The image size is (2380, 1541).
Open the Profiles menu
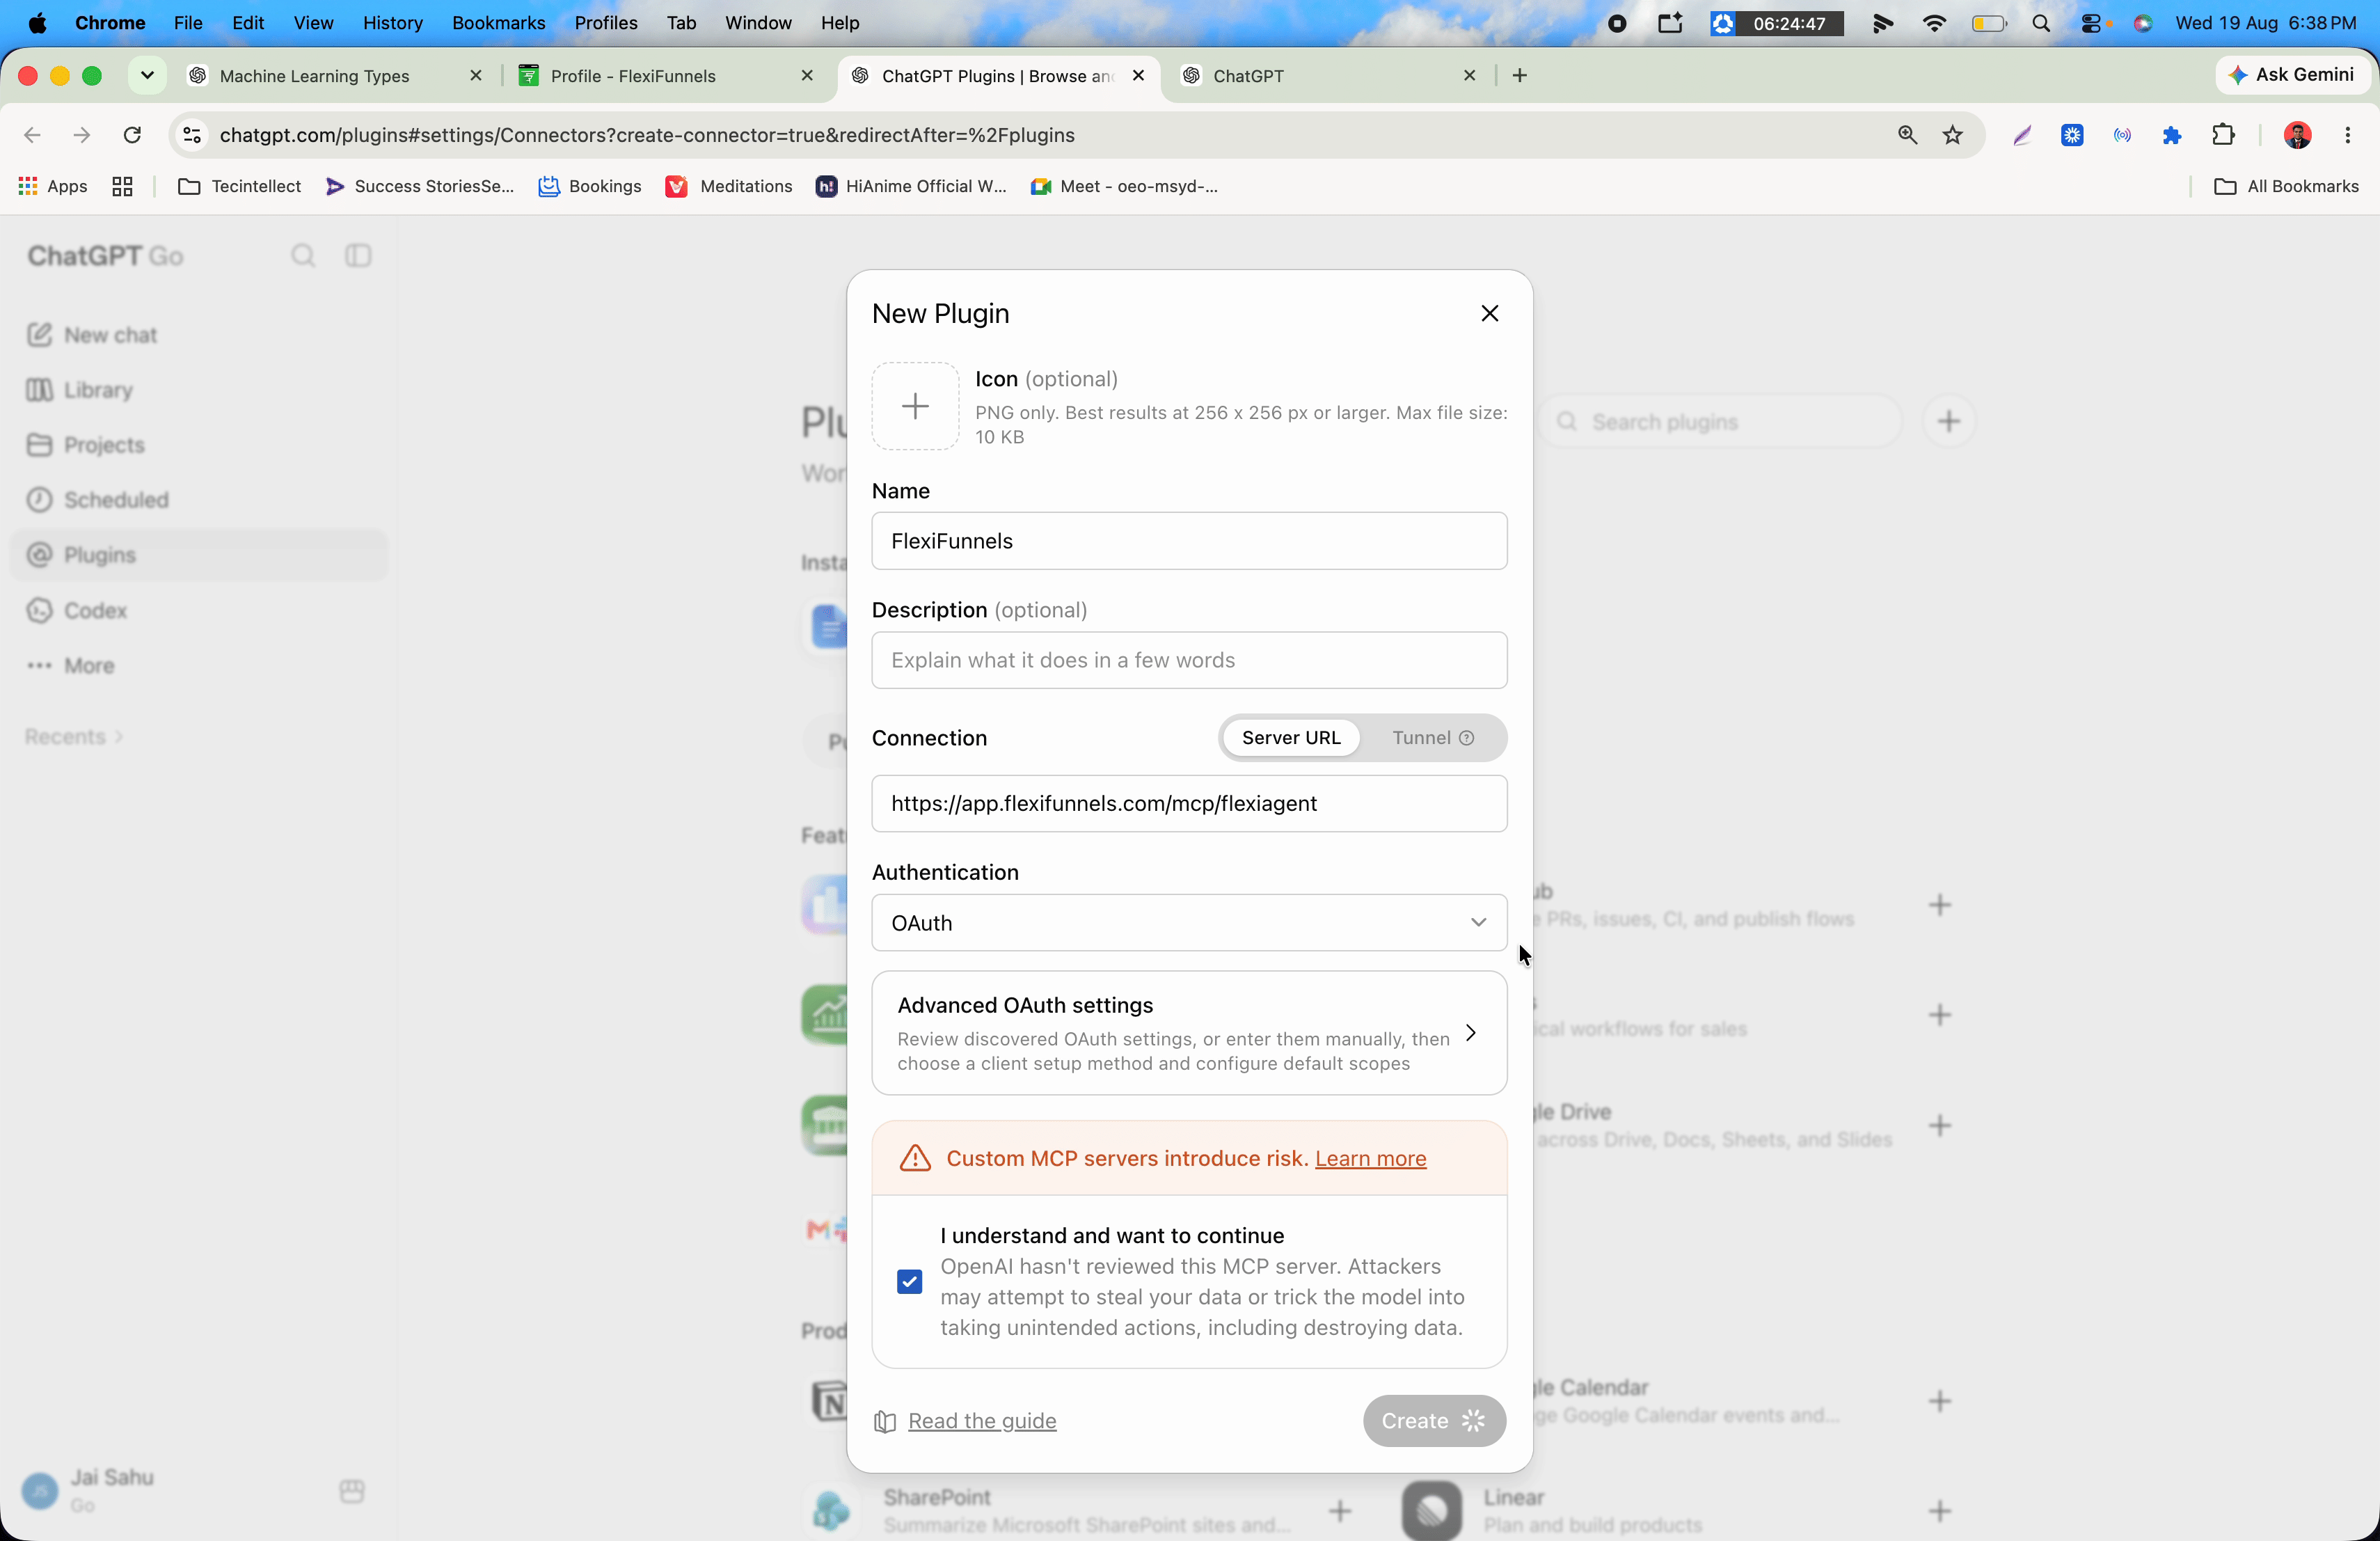[x=605, y=23]
